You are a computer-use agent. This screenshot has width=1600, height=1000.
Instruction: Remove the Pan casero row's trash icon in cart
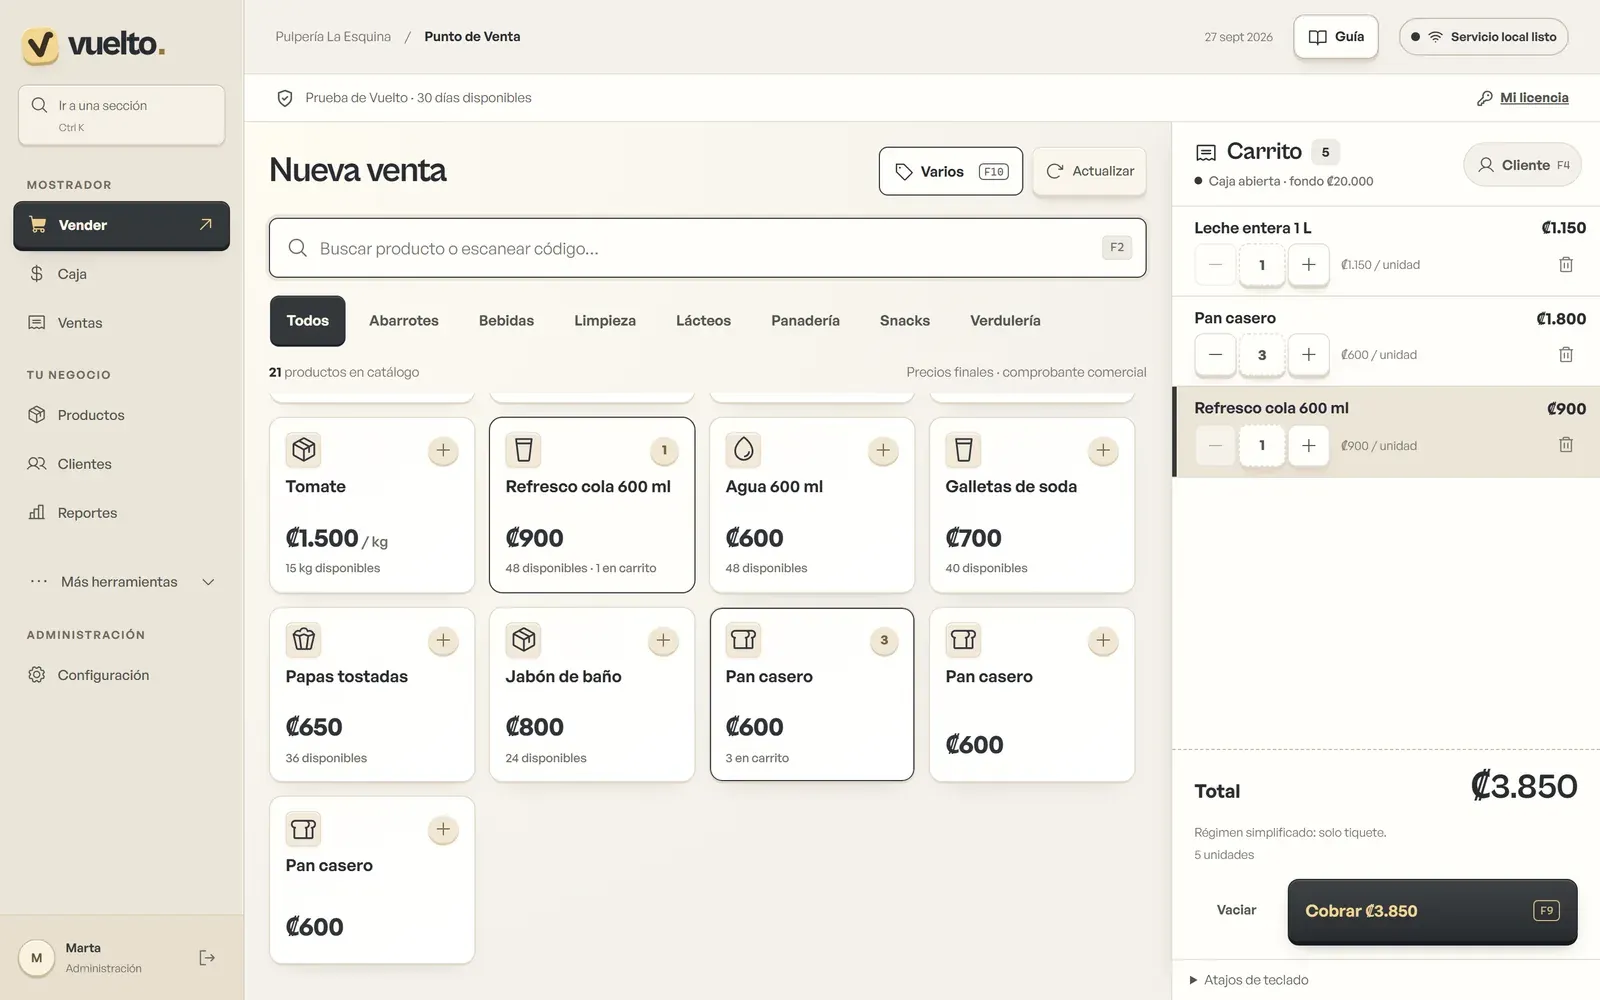tap(1566, 355)
